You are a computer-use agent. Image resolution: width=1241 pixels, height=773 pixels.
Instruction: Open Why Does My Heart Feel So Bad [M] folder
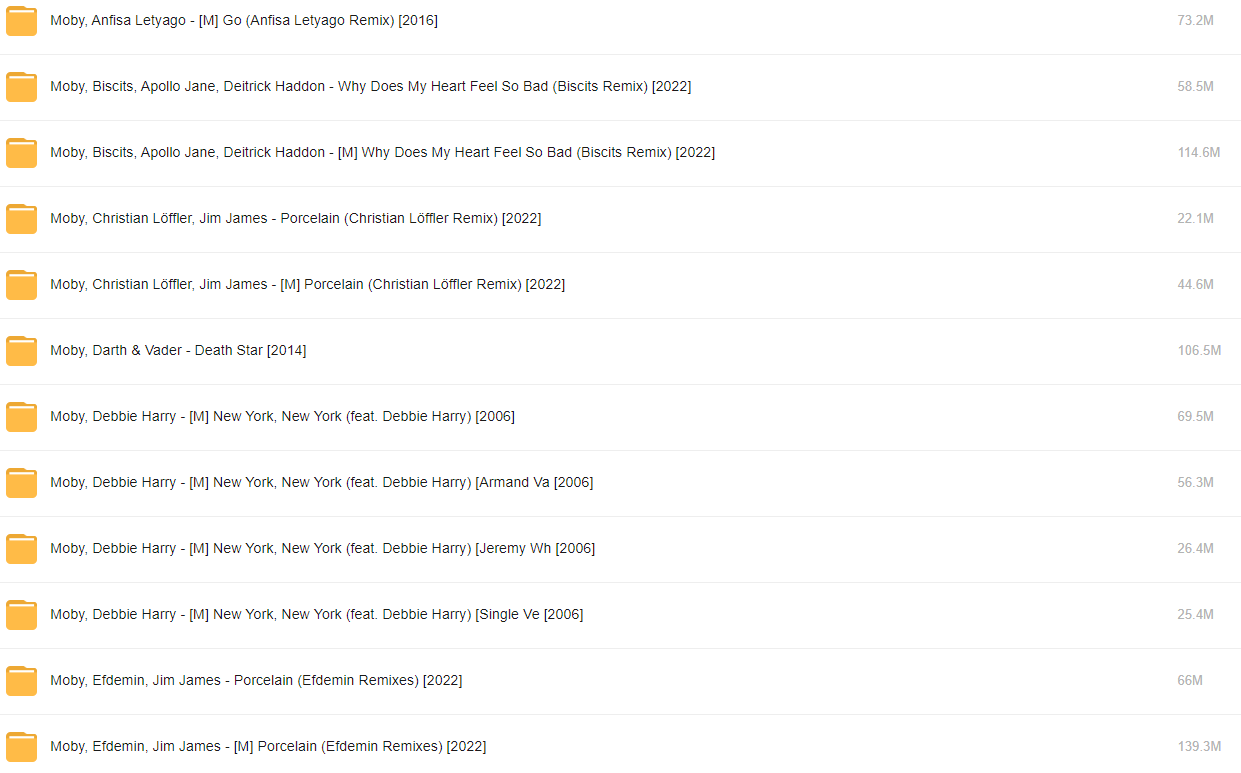click(x=382, y=152)
